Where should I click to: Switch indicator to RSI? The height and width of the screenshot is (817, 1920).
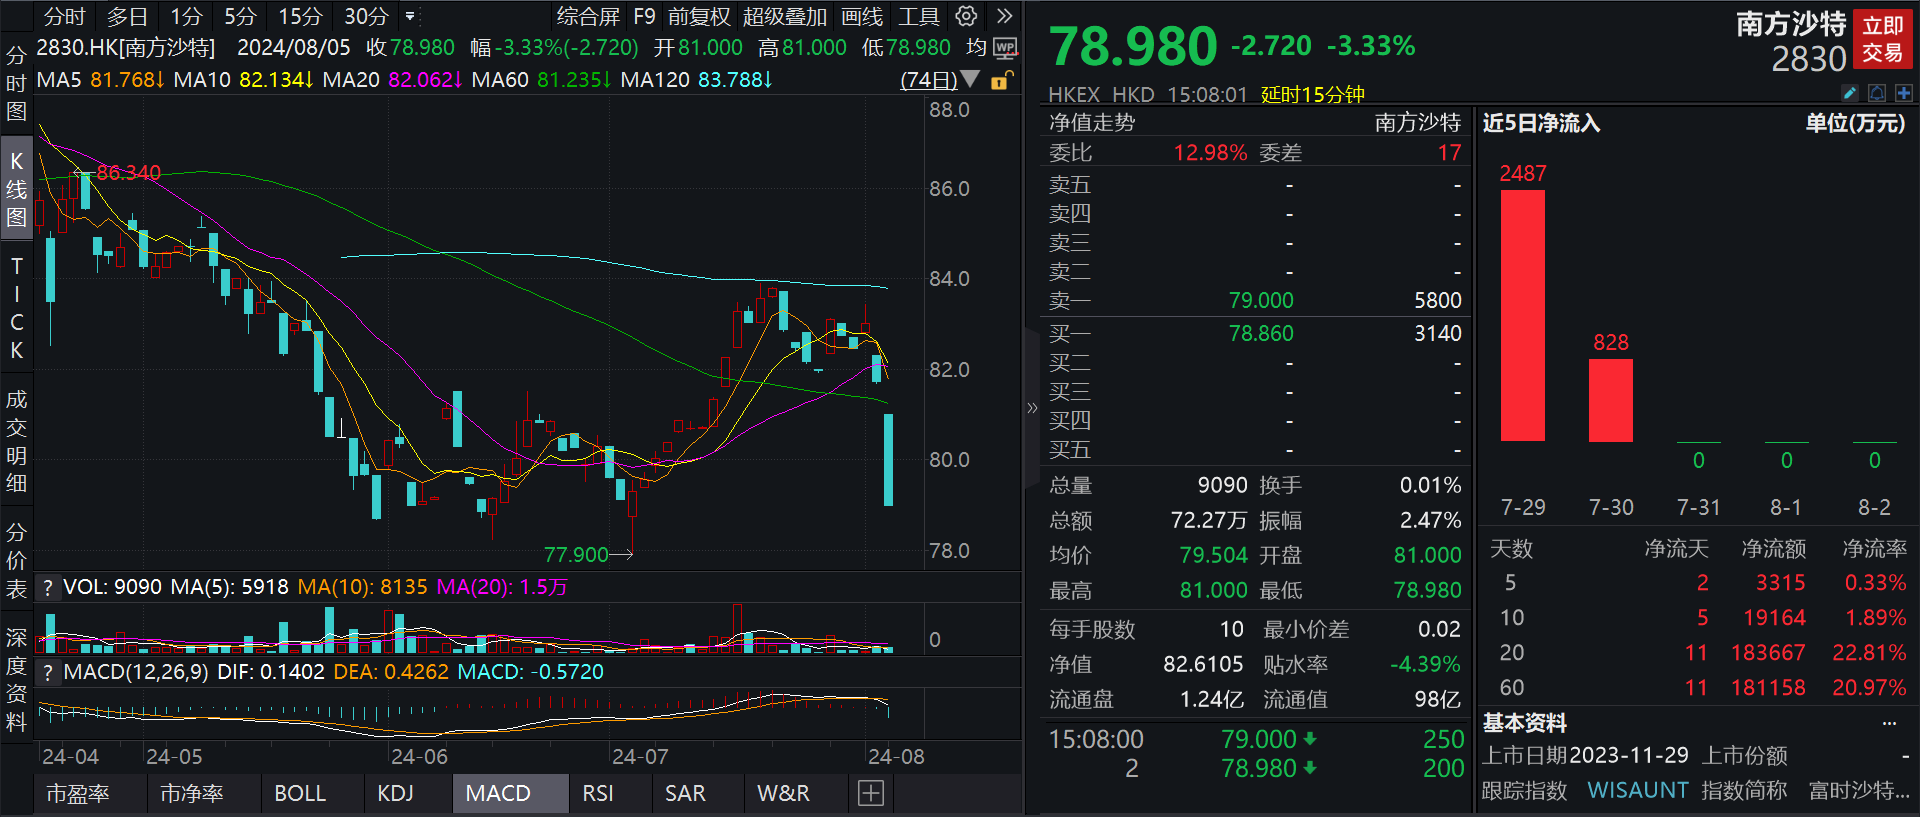point(598,793)
